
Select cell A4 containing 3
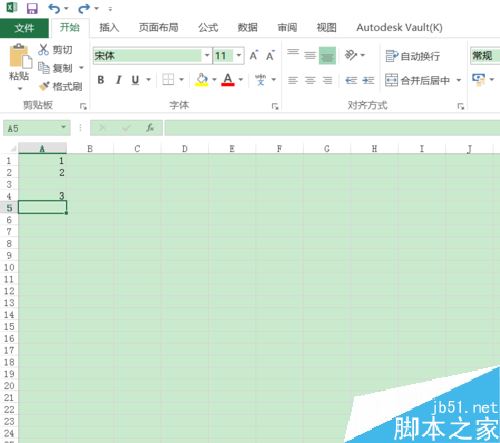[42, 196]
